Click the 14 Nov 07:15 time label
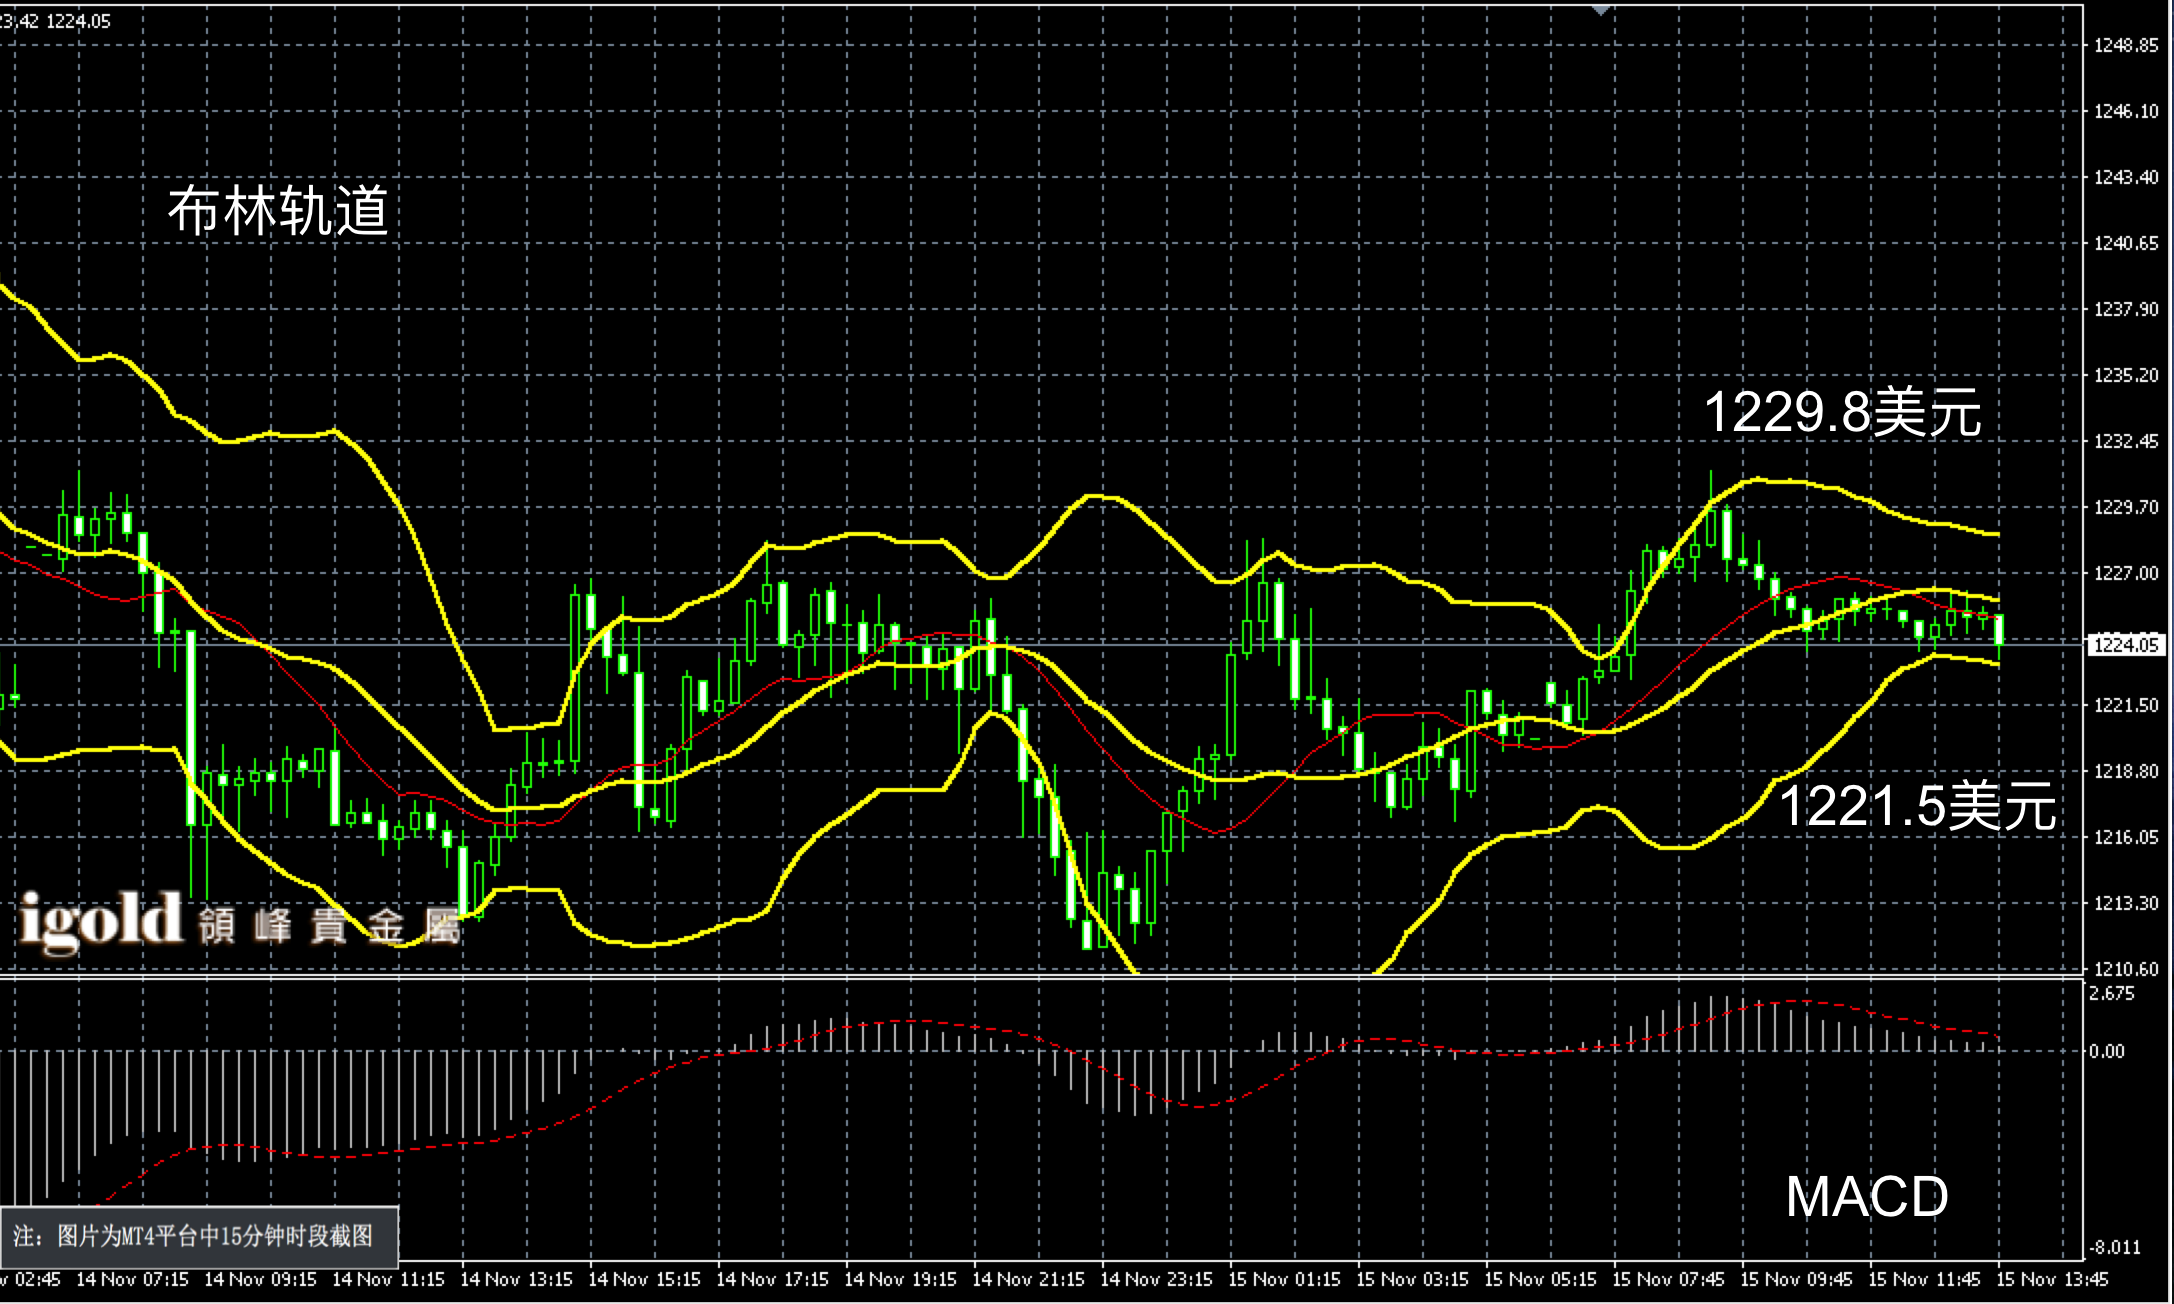The width and height of the screenshot is (2174, 1304). click(132, 1279)
